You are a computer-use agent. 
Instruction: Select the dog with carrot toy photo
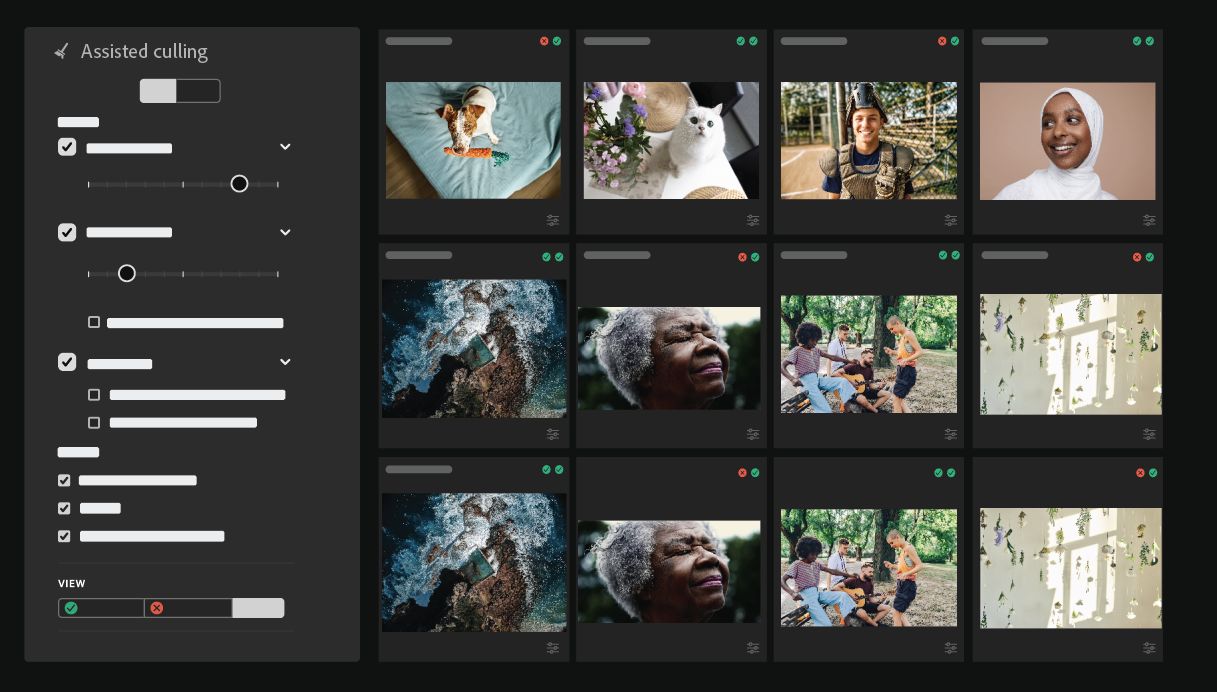pyautogui.click(x=473, y=140)
